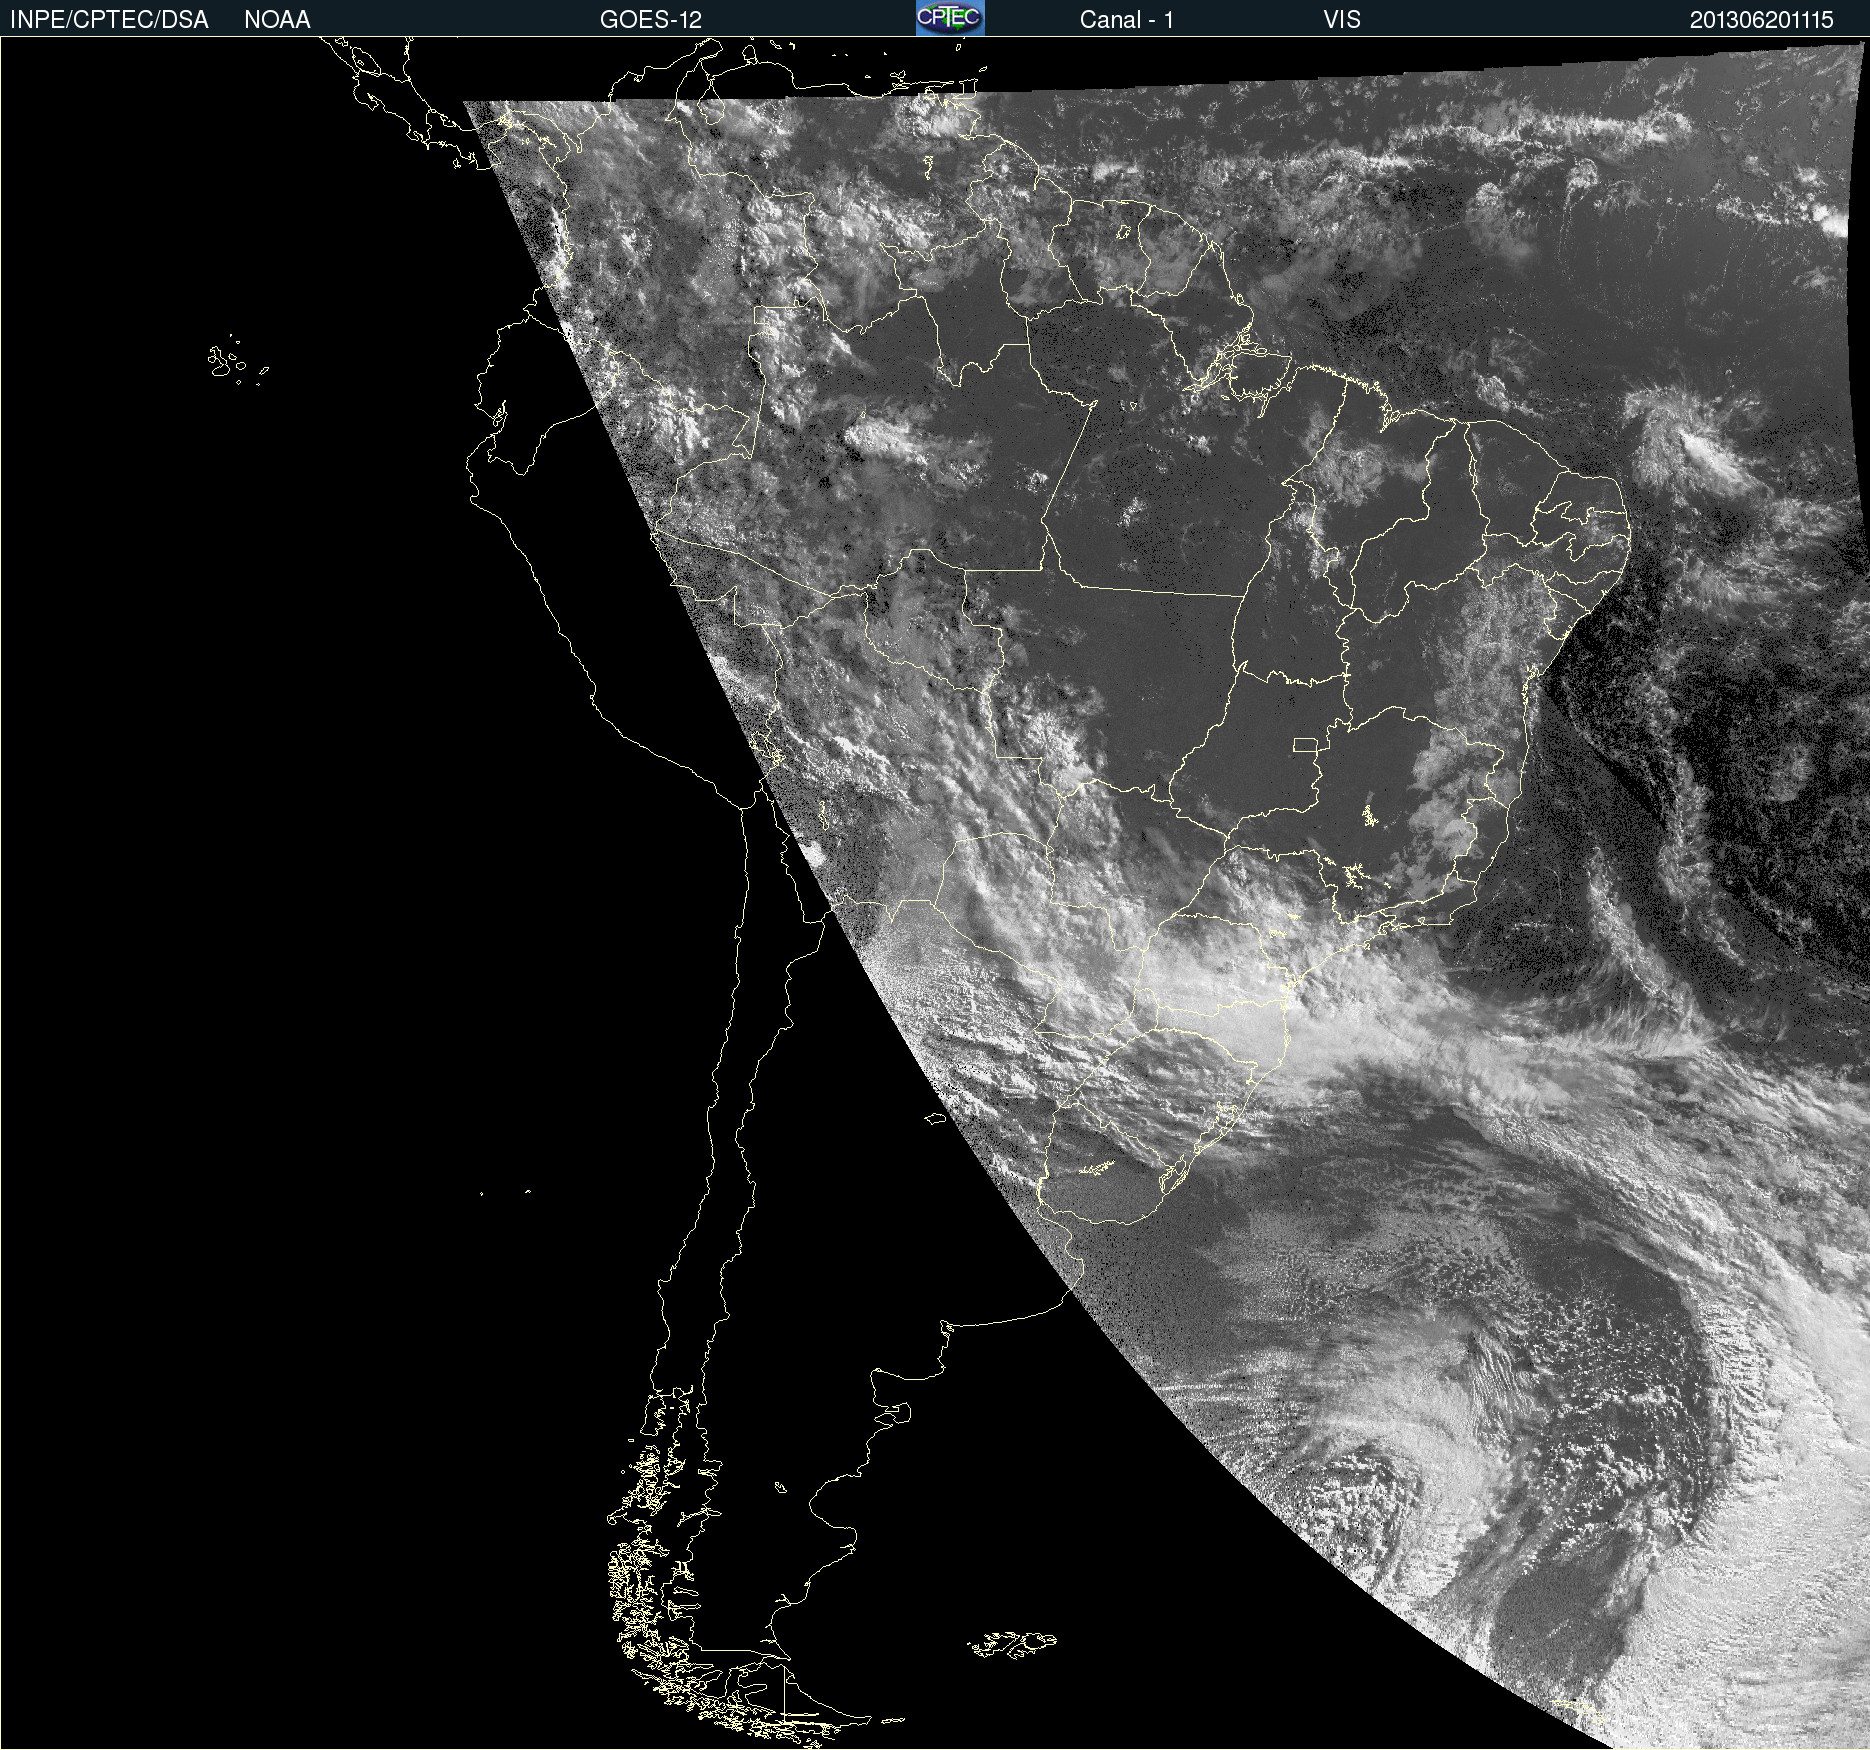The width and height of the screenshot is (1870, 1750).
Task: Click the 201306201115 timestamp
Action: click(1761, 20)
